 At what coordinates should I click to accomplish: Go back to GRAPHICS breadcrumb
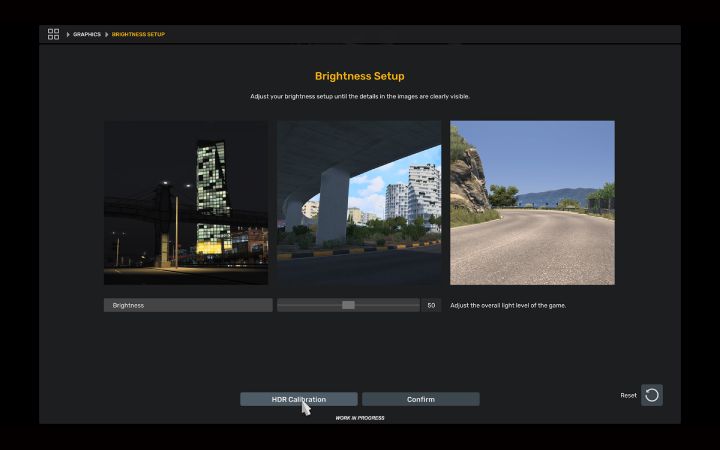point(87,34)
